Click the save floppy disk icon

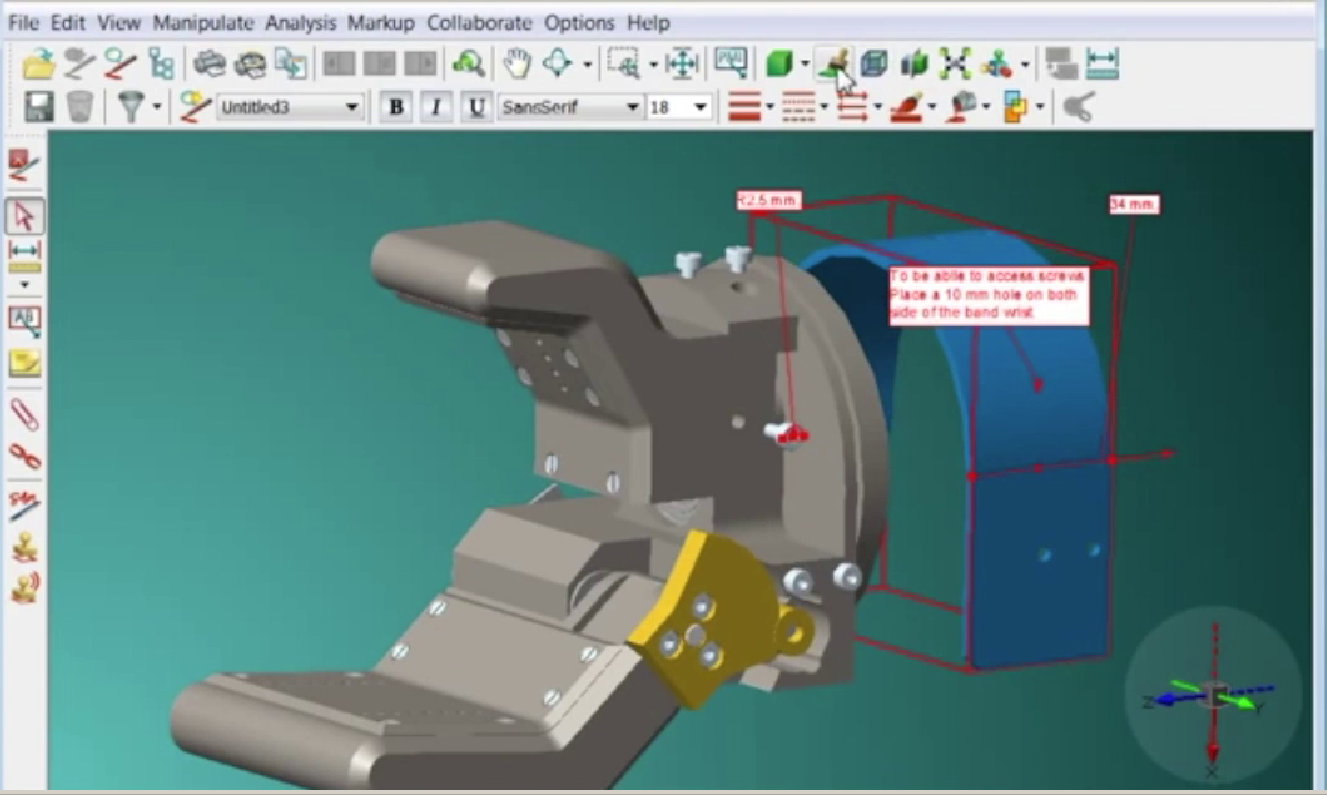(38, 106)
